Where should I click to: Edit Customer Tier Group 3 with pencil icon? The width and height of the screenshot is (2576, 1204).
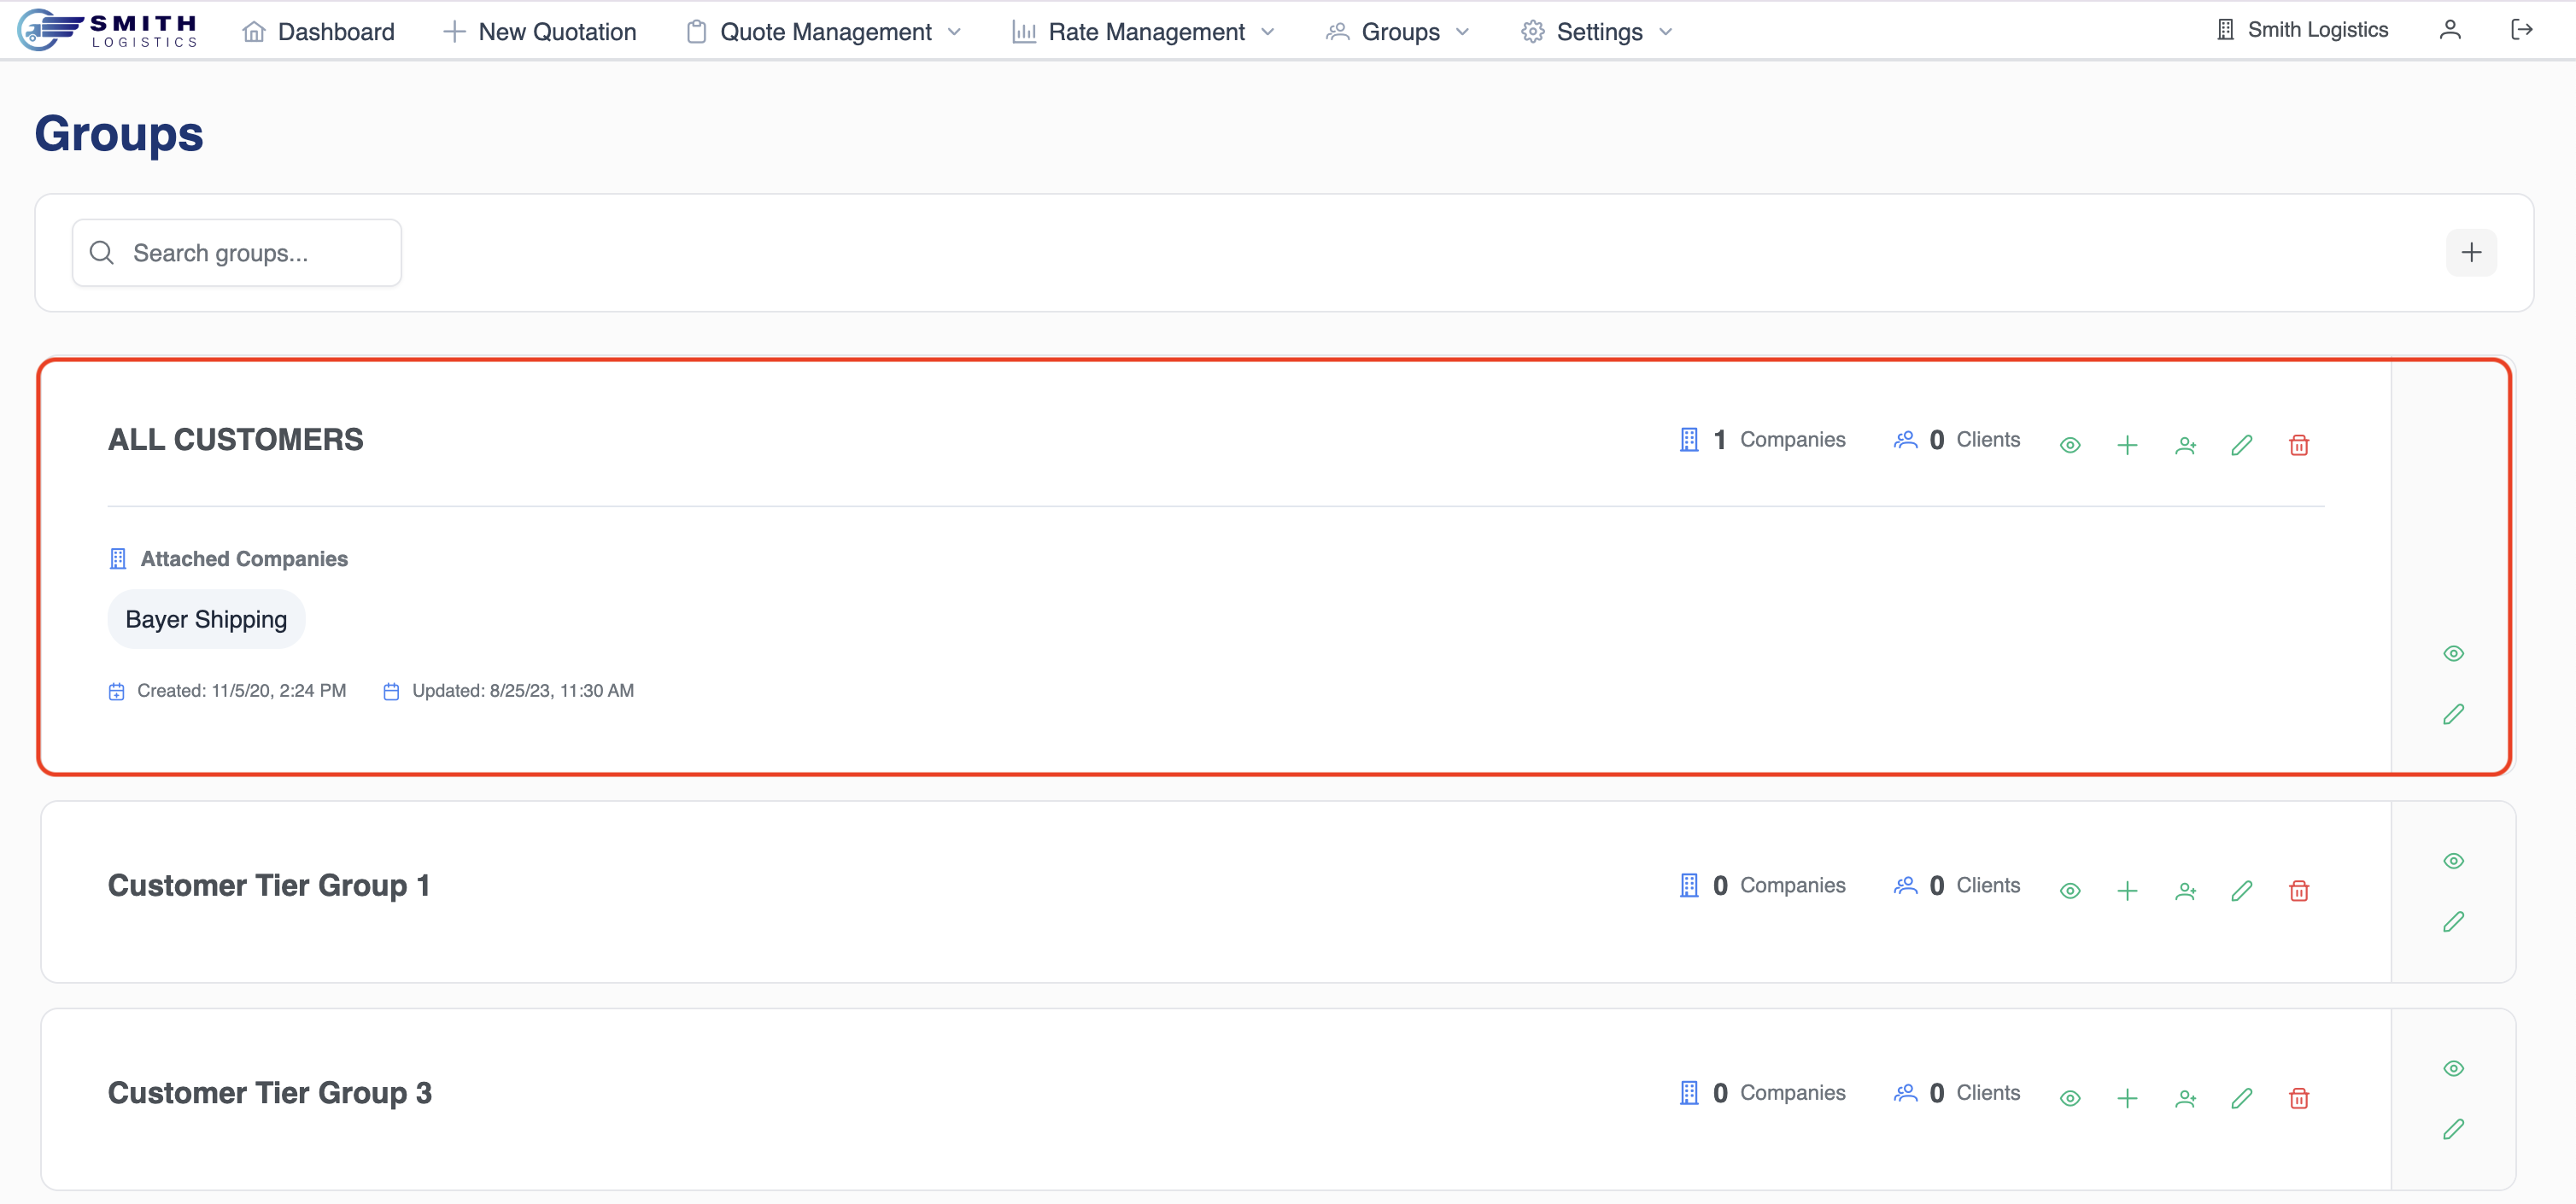[2241, 1098]
